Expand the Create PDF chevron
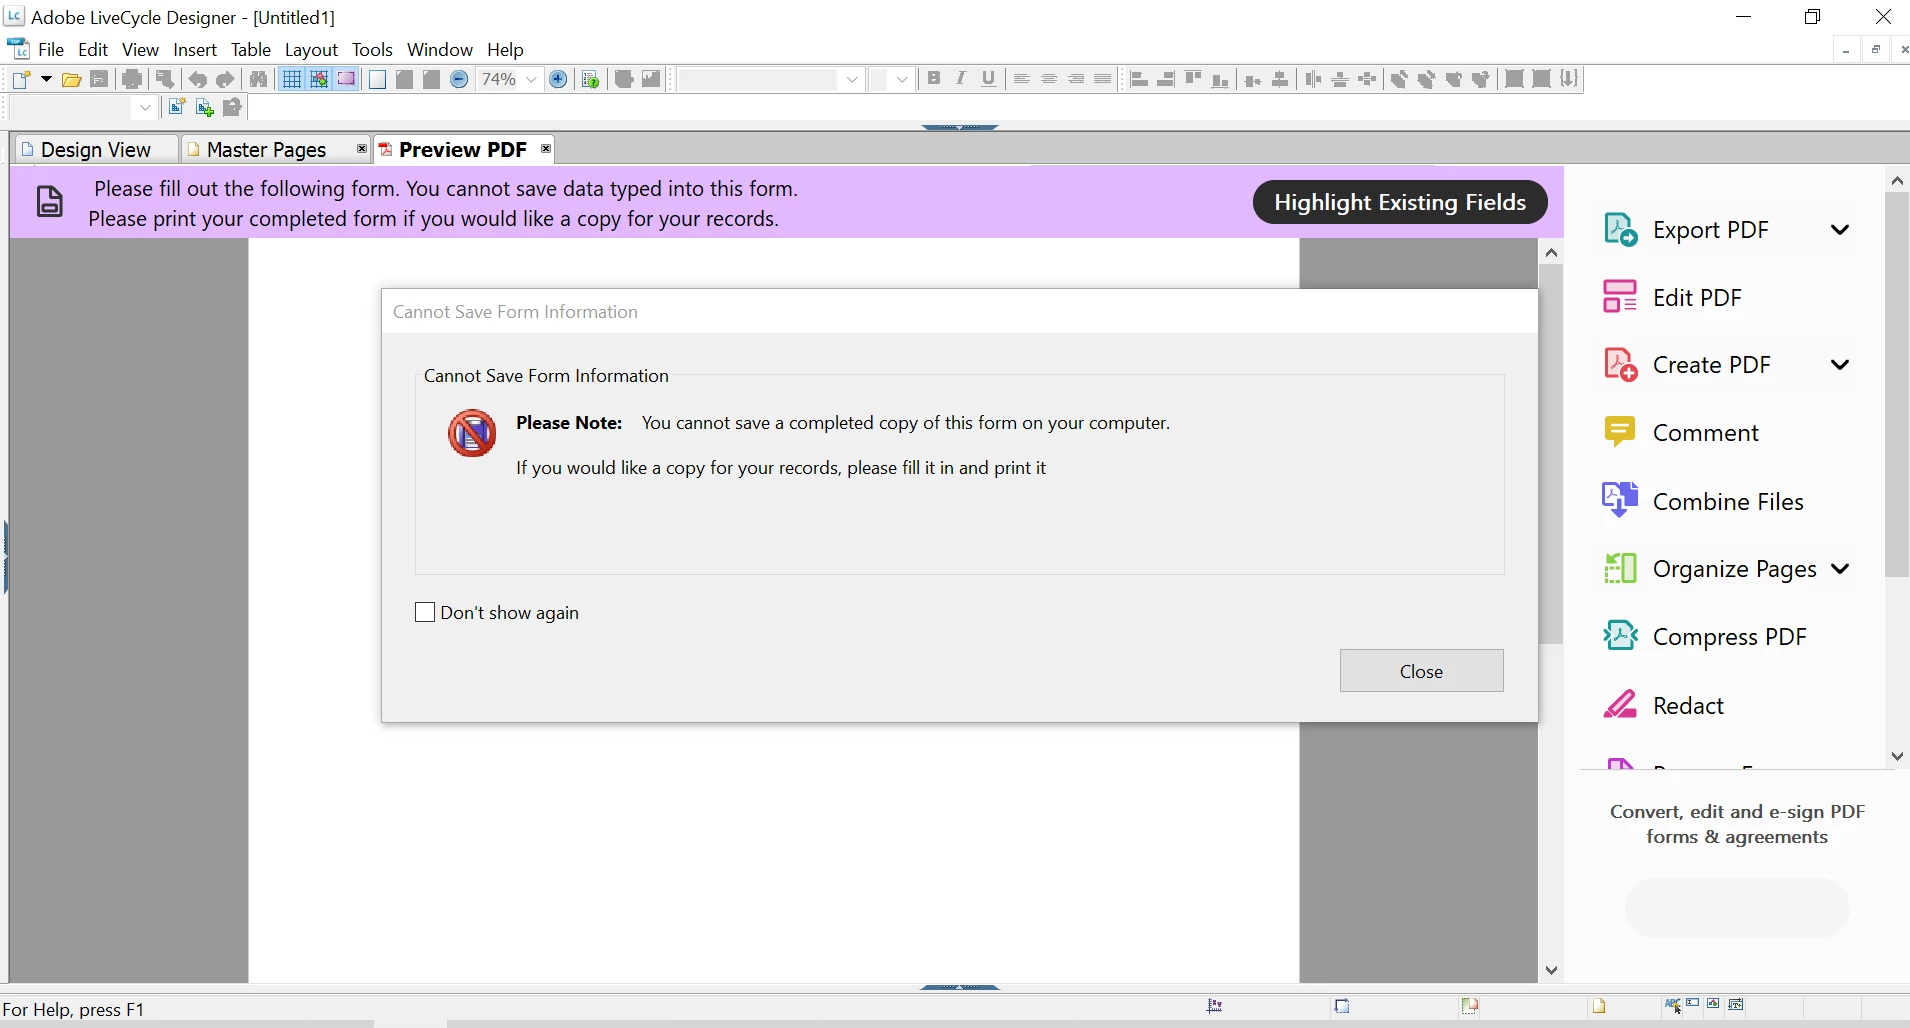The height and width of the screenshot is (1028, 1910). (1840, 365)
